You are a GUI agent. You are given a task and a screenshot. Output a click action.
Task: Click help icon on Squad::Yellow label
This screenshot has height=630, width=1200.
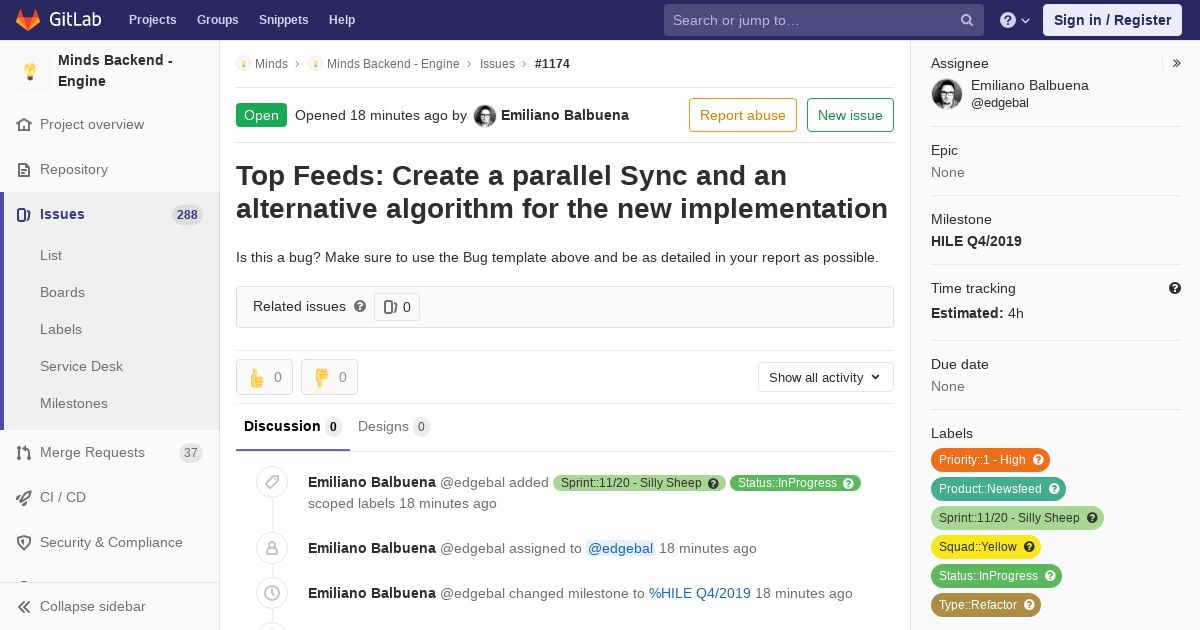pyautogui.click(x=1029, y=547)
